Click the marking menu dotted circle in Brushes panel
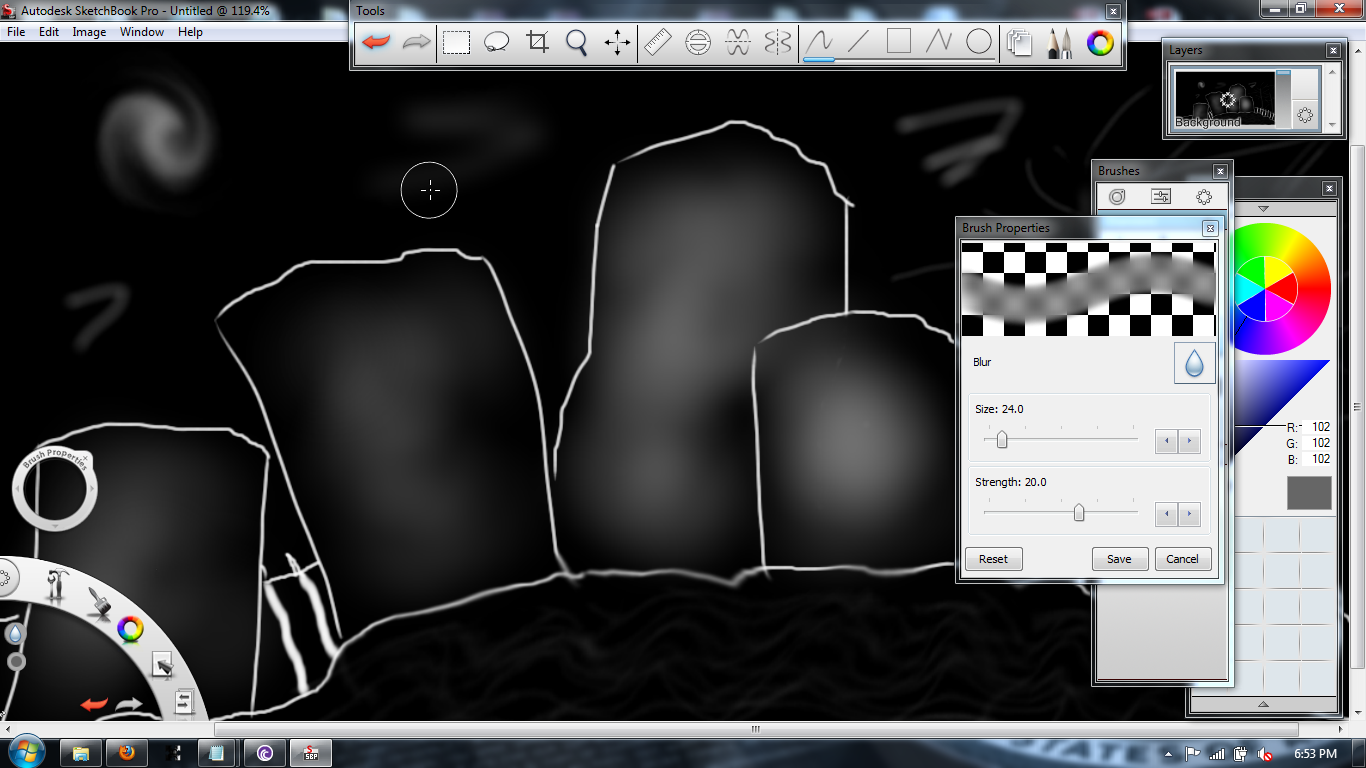1366x768 pixels. click(1204, 197)
